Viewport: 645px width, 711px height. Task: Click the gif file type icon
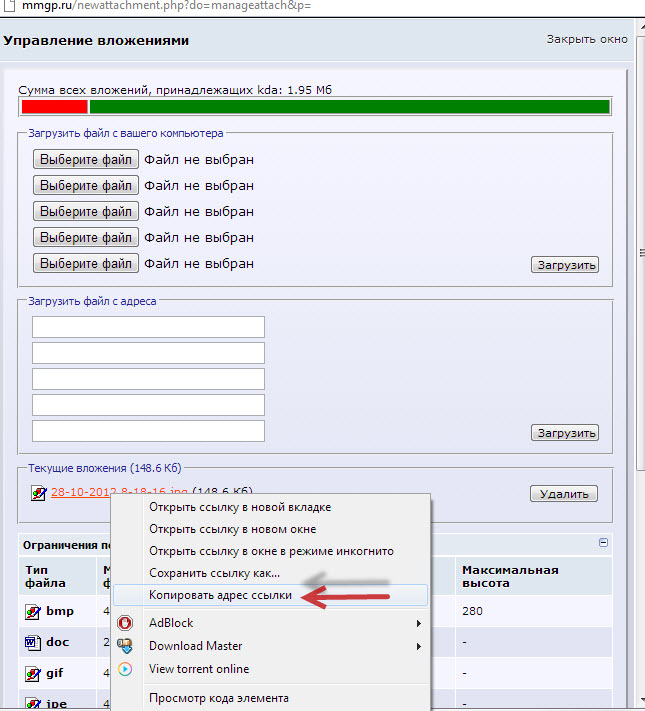tap(33, 673)
